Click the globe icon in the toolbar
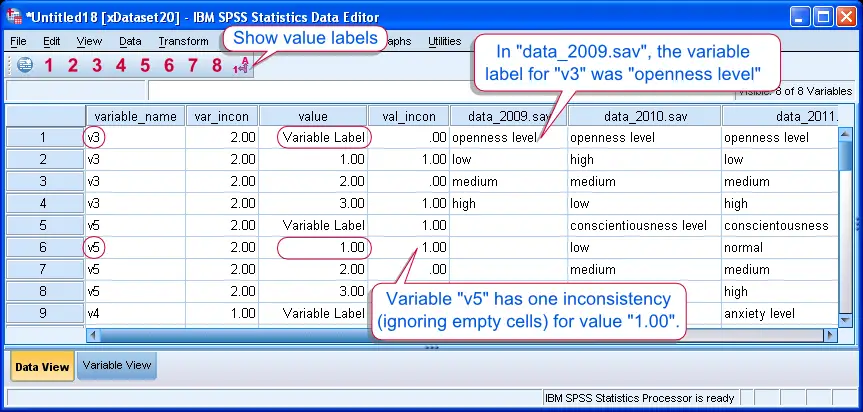Viewport: 863px width, 412px height. [x=23, y=66]
